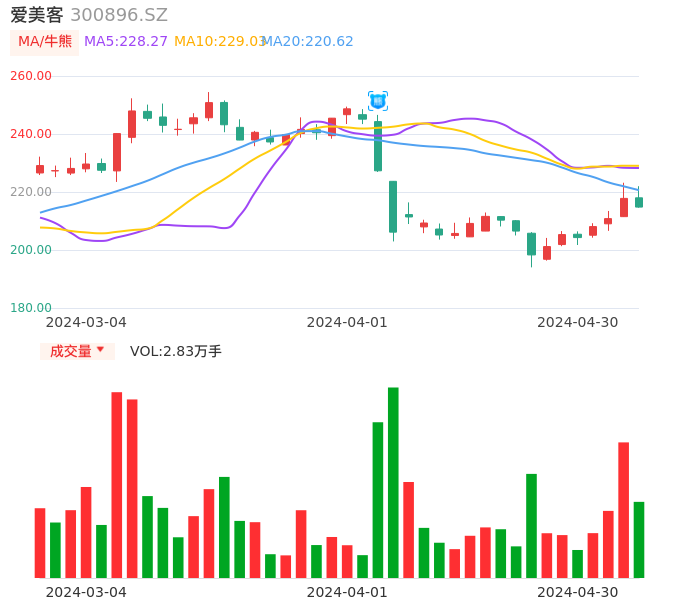686x606 pixels.
Task: Click the MA5 moving average label
Action: (125, 42)
